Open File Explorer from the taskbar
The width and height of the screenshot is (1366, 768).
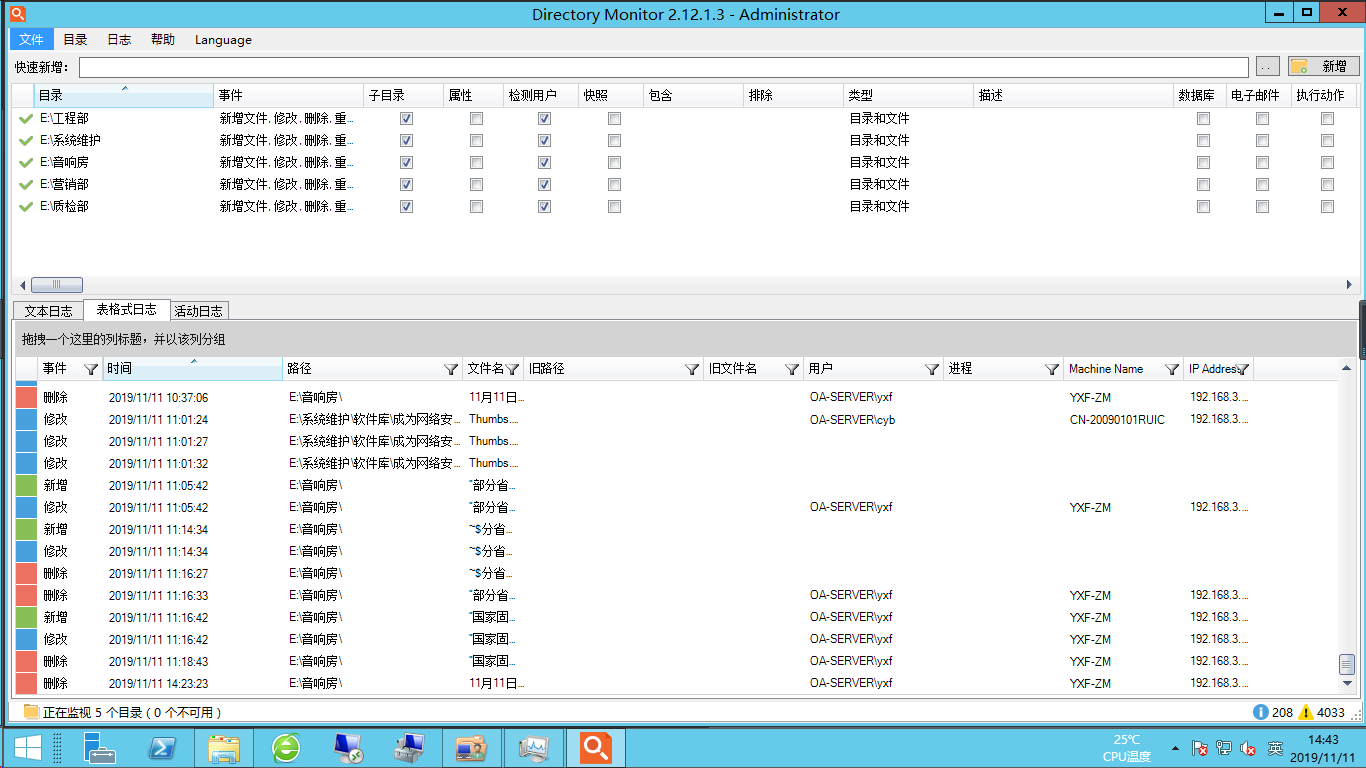pos(224,747)
